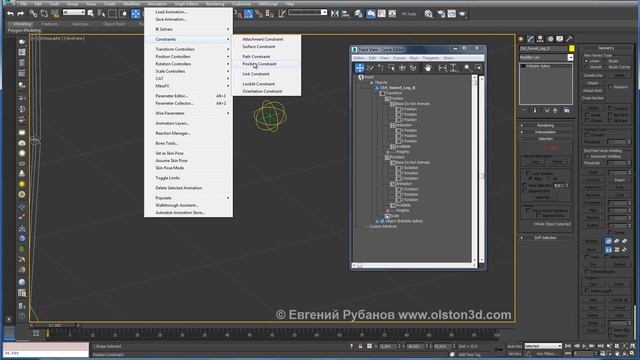Click the Render Setup icon
Viewport: 640px width, 360px height.
click(441, 14)
